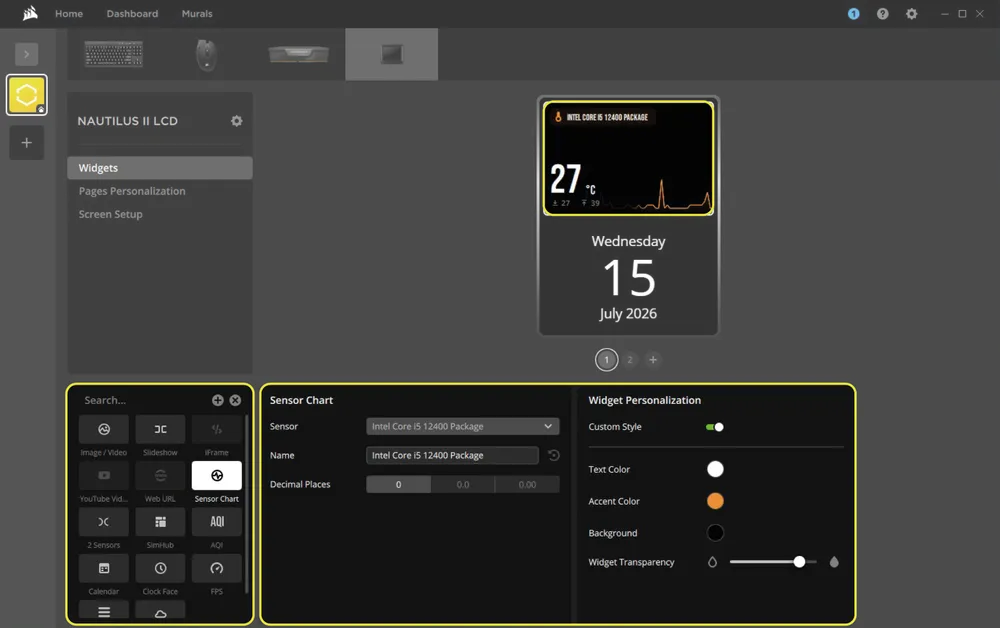Screen dimensions: 1000x628
Task: Click the outlined droplet transparency icon
Action: (x=712, y=562)
